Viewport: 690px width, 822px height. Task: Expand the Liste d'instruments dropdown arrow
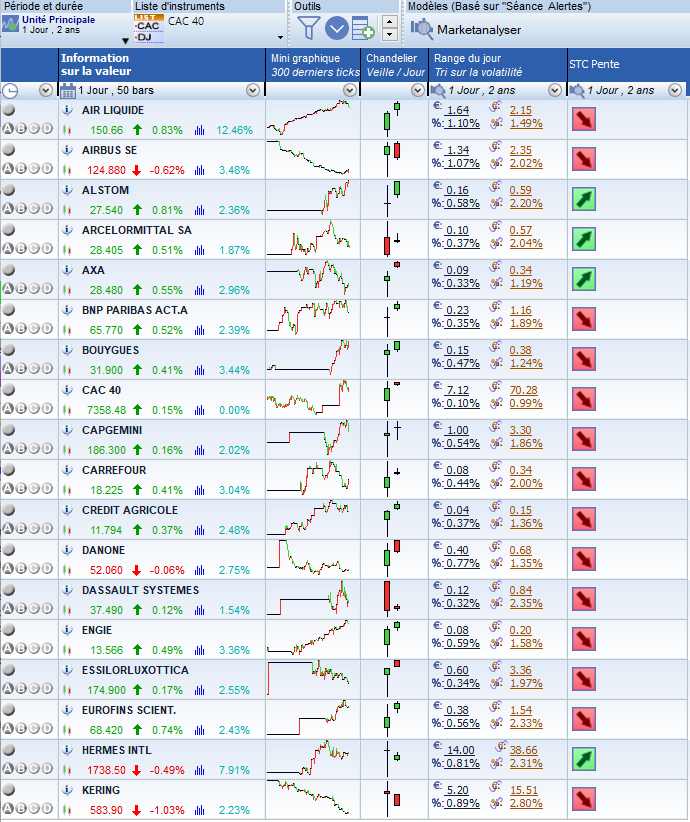pyautogui.click(x=280, y=37)
